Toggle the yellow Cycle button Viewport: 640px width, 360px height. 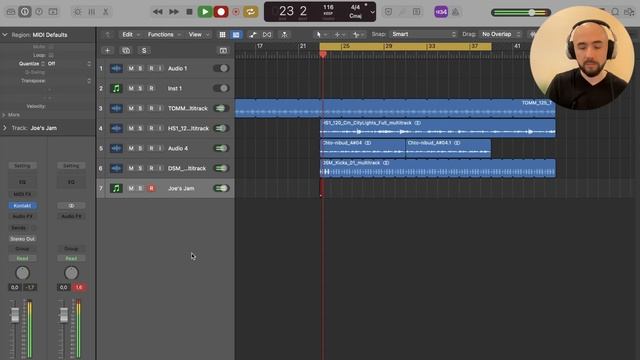point(251,12)
